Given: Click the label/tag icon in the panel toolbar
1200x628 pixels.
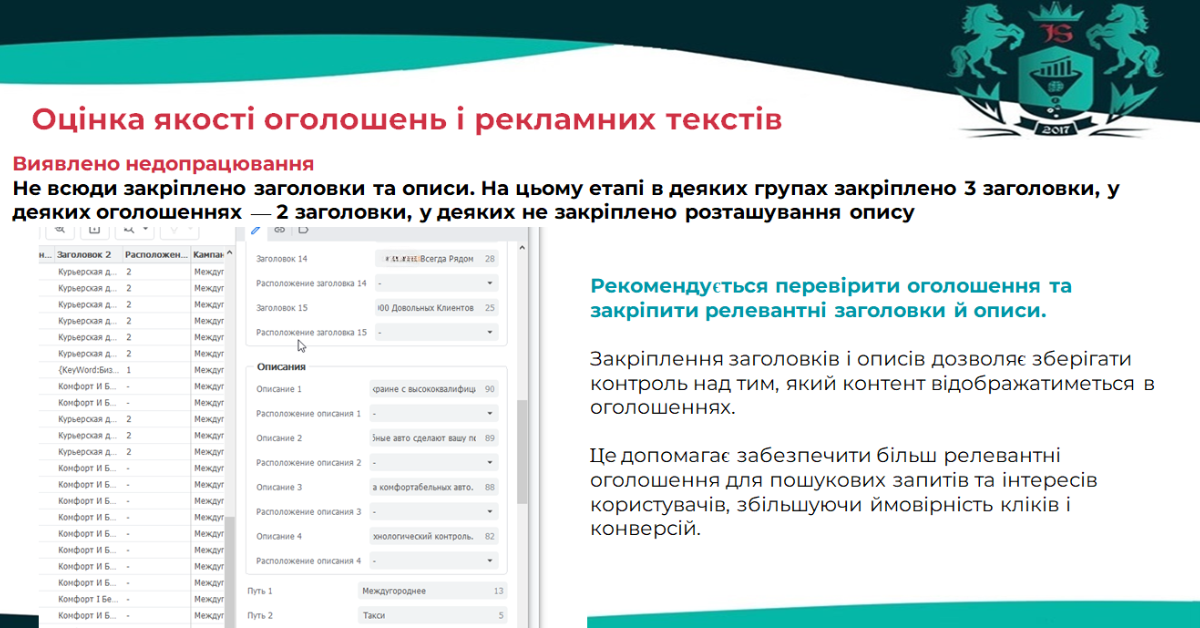Looking at the screenshot, I should [303, 229].
